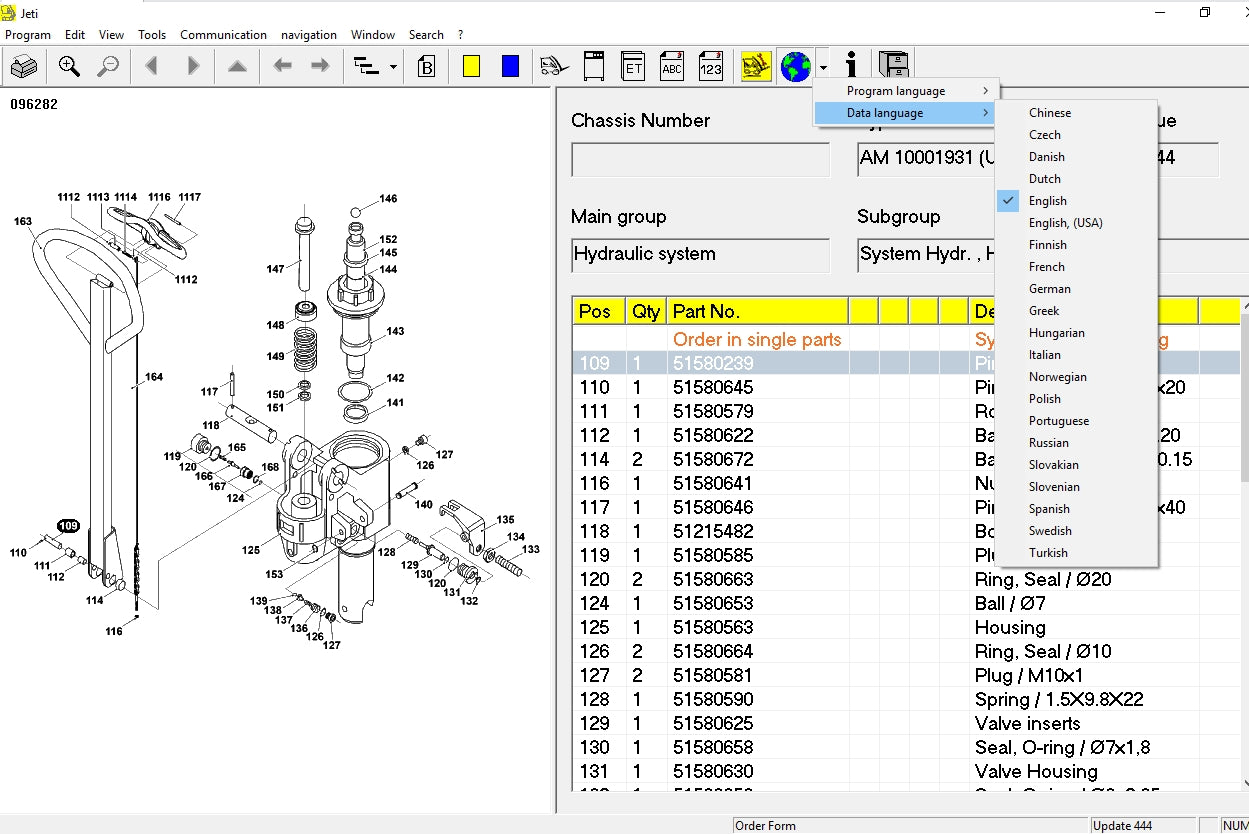Open the information 'i' icon
This screenshot has width=1249, height=834.
(x=851, y=67)
